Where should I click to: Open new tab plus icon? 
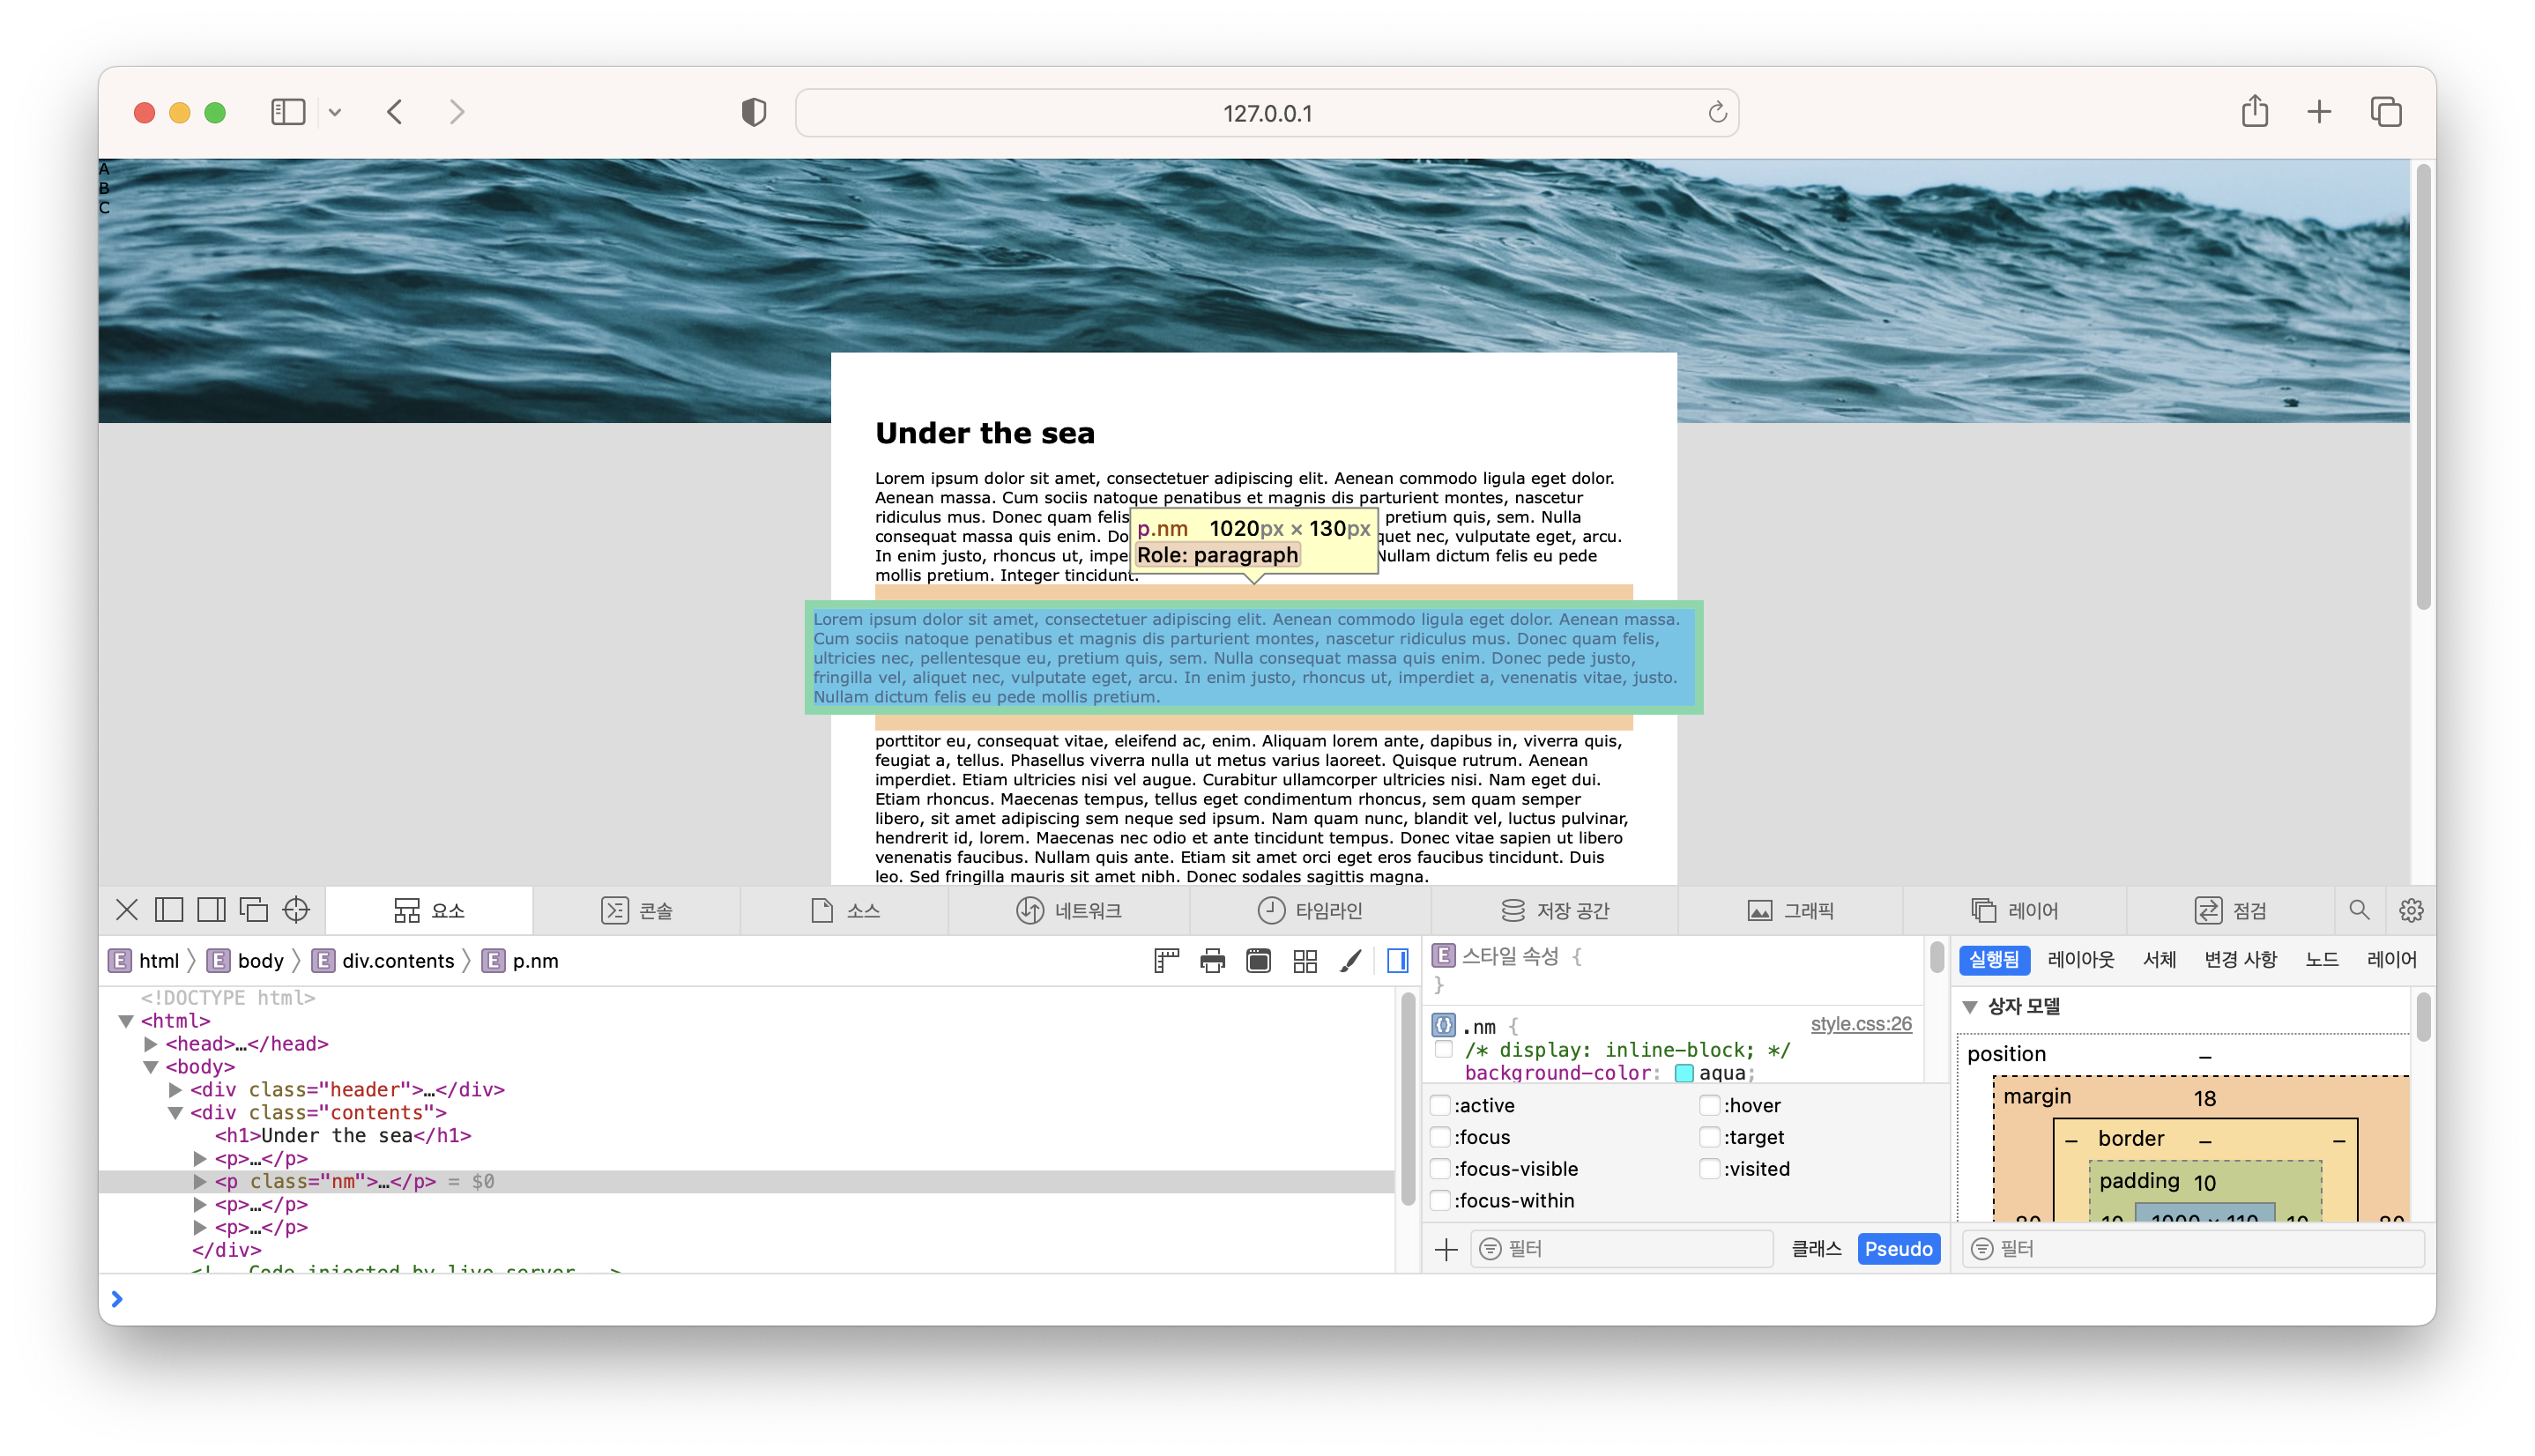tap(2318, 112)
